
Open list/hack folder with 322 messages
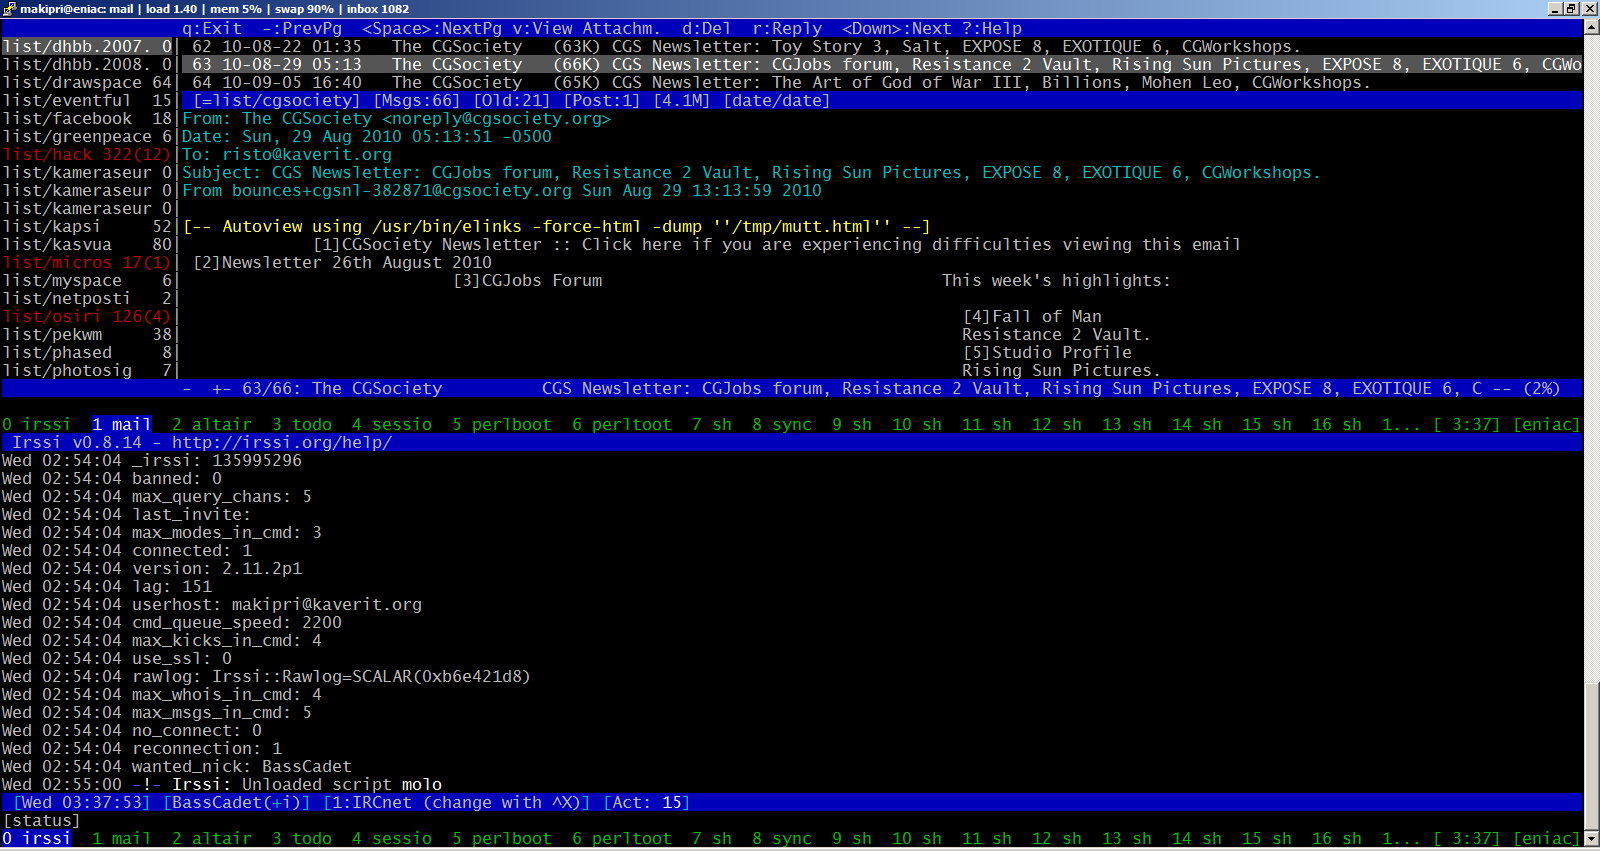coord(87,154)
